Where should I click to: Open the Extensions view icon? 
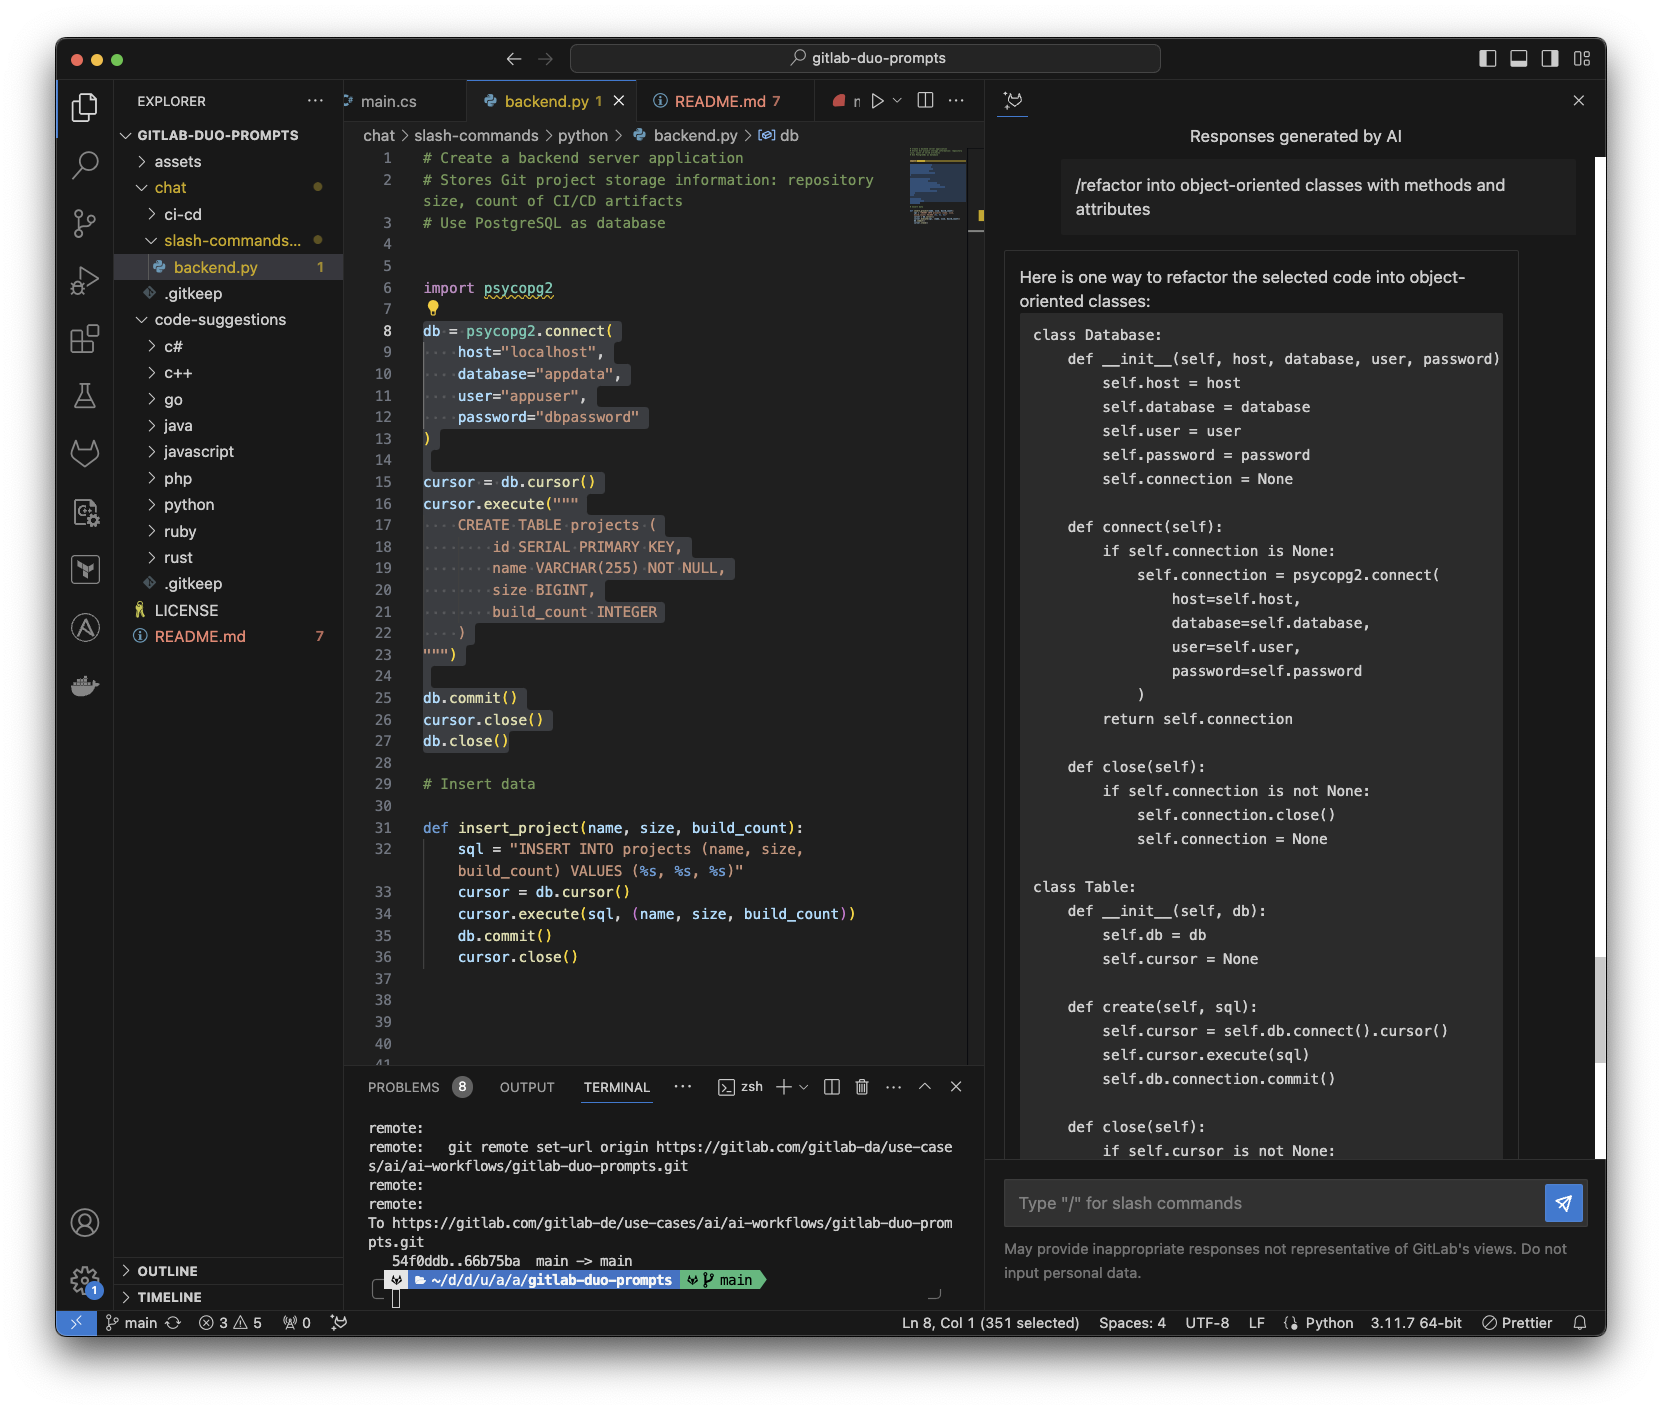point(85,339)
